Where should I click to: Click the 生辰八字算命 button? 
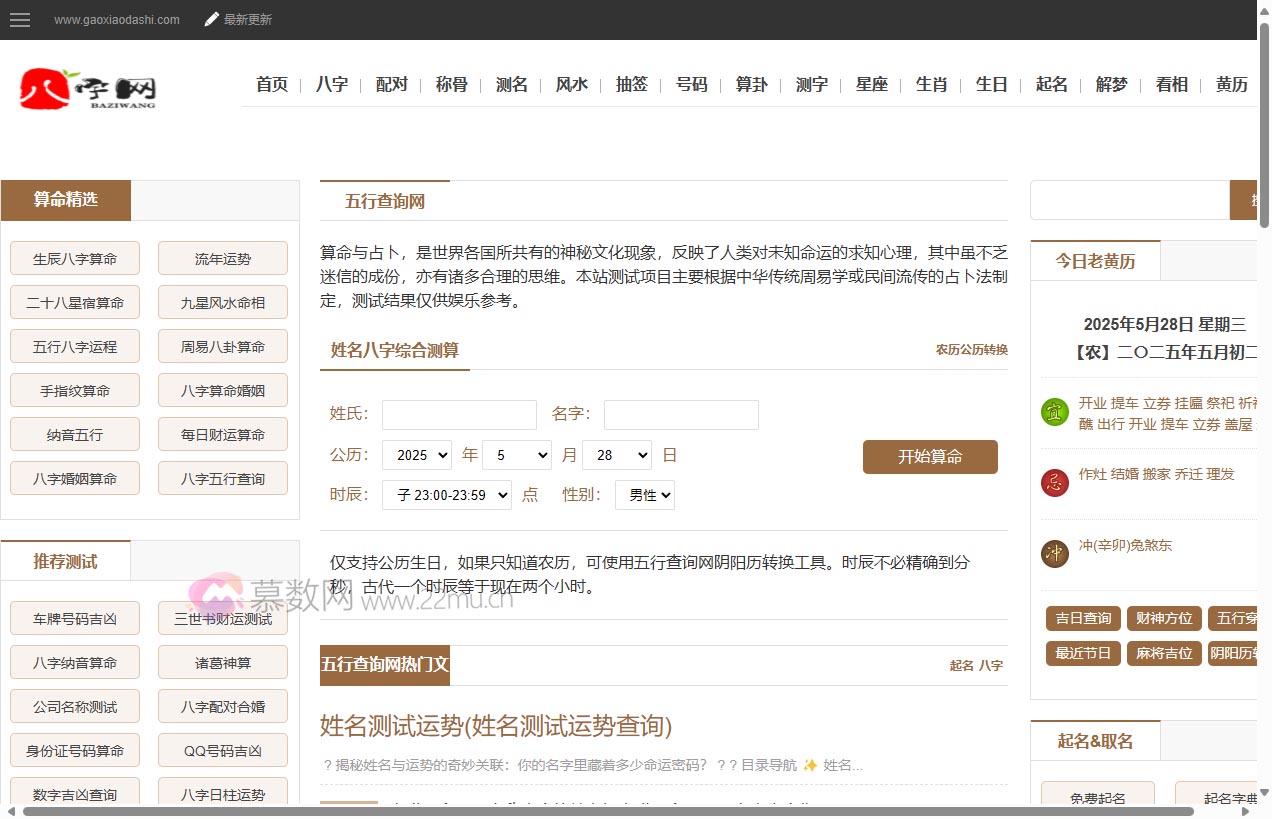[75, 259]
